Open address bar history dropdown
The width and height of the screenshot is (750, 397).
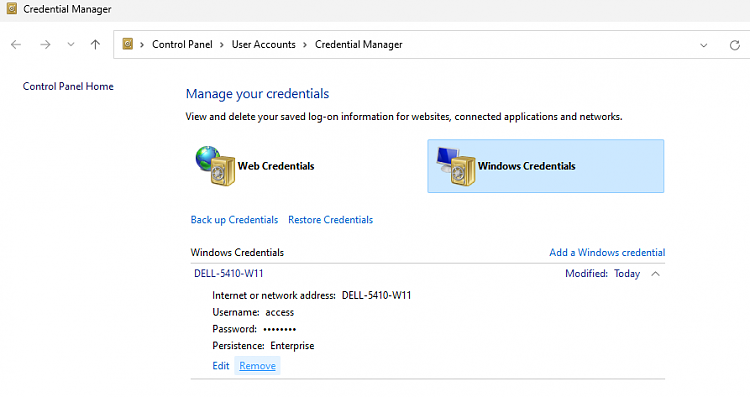[704, 45]
